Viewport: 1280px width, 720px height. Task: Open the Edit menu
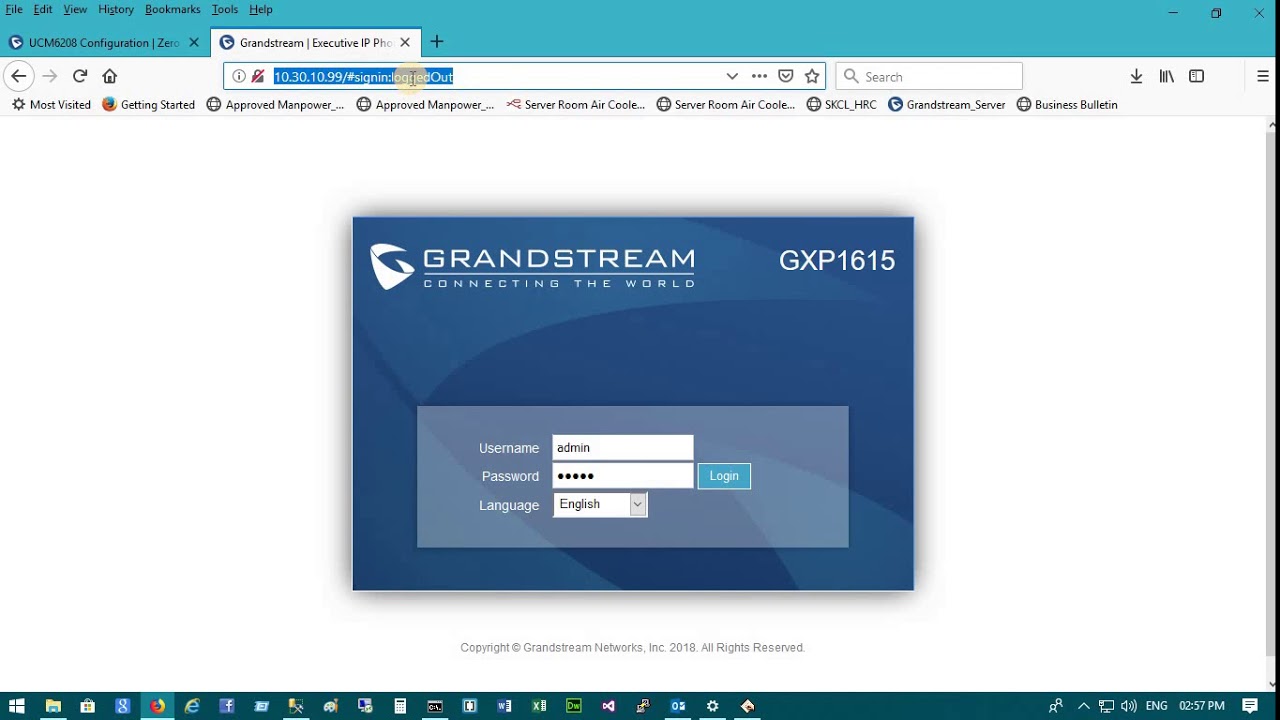coord(42,9)
